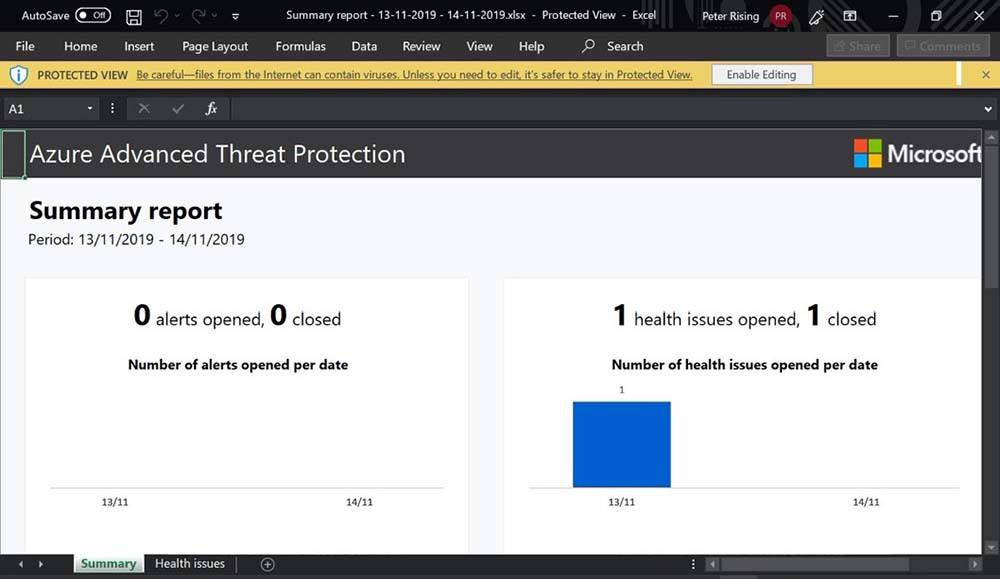Click the vertical scrollbar thumb
This screenshot has width=1000, height=579.
tap(991, 217)
